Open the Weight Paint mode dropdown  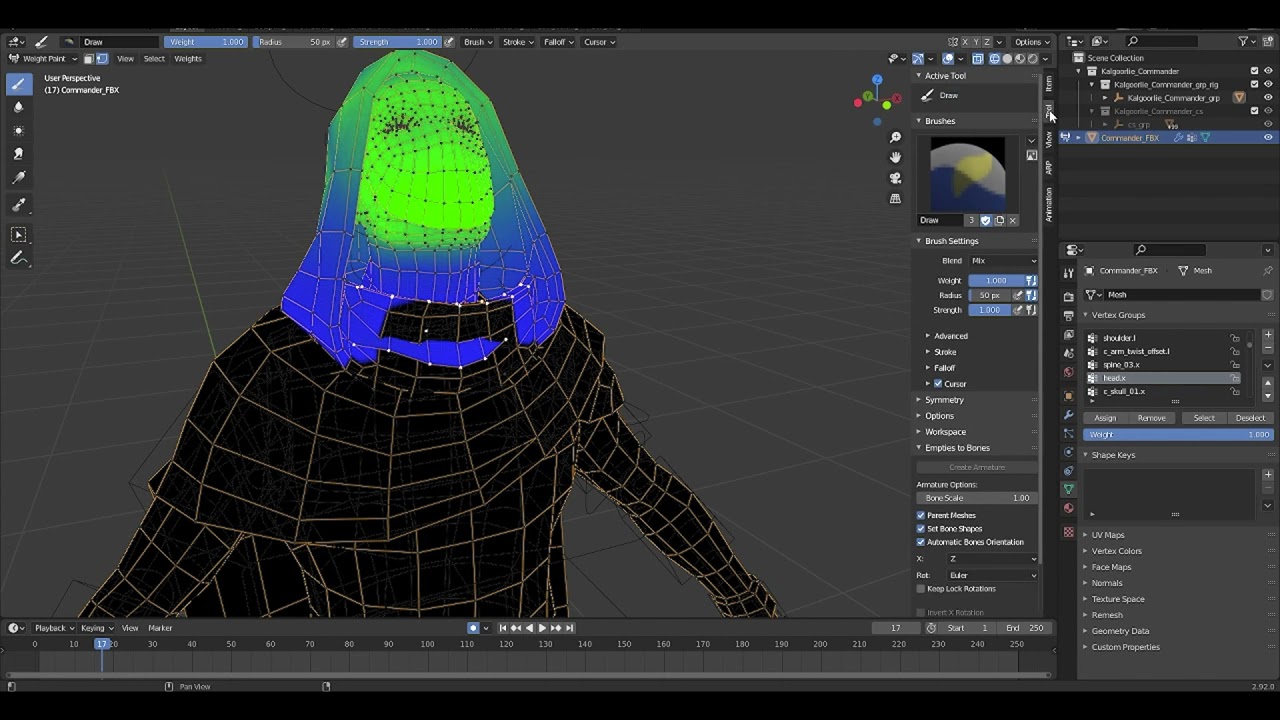44,59
